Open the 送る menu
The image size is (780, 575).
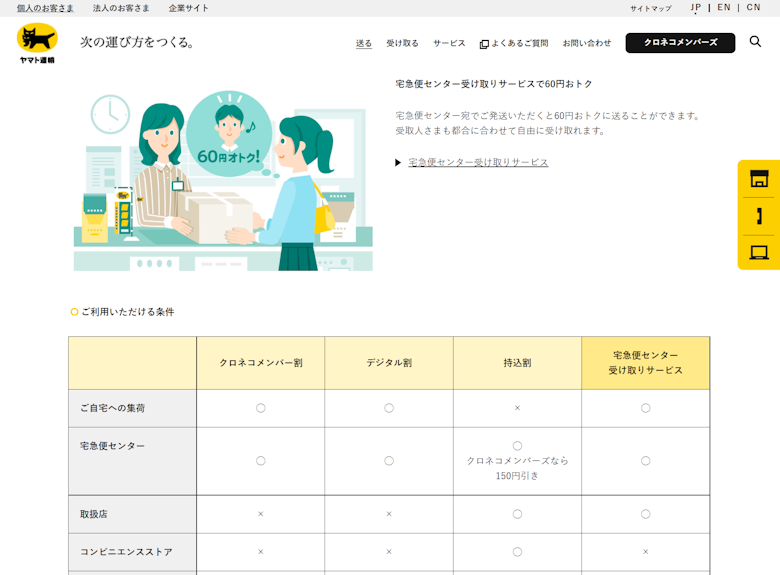[364, 43]
